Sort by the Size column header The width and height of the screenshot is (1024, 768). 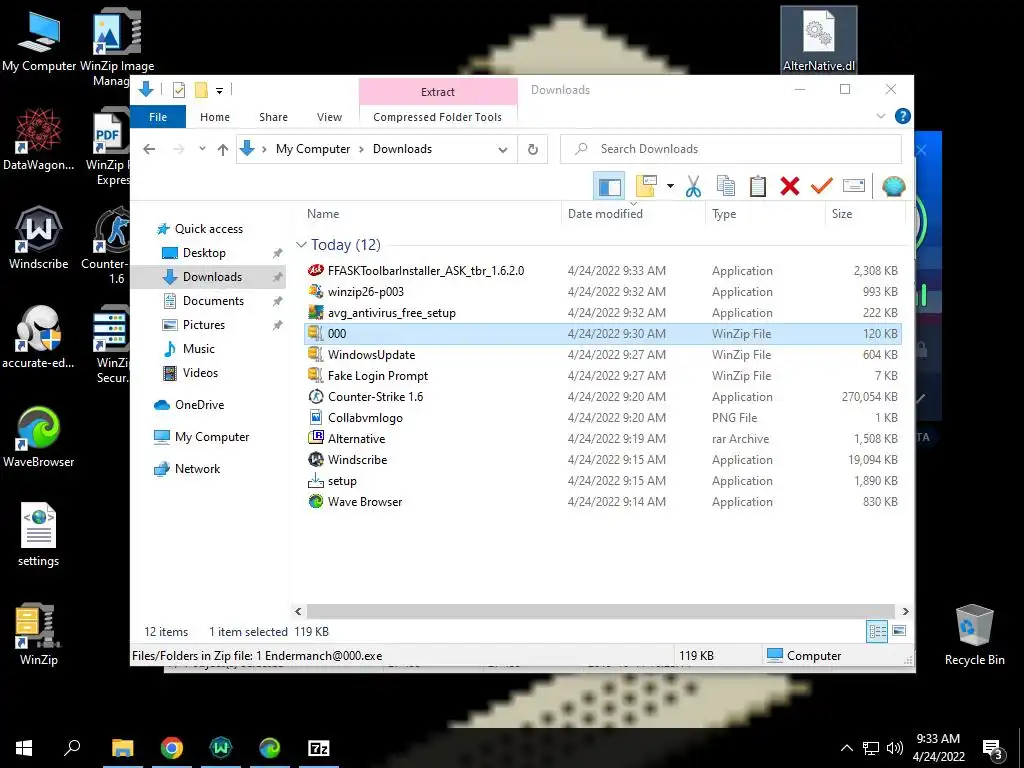pyautogui.click(x=865, y=214)
